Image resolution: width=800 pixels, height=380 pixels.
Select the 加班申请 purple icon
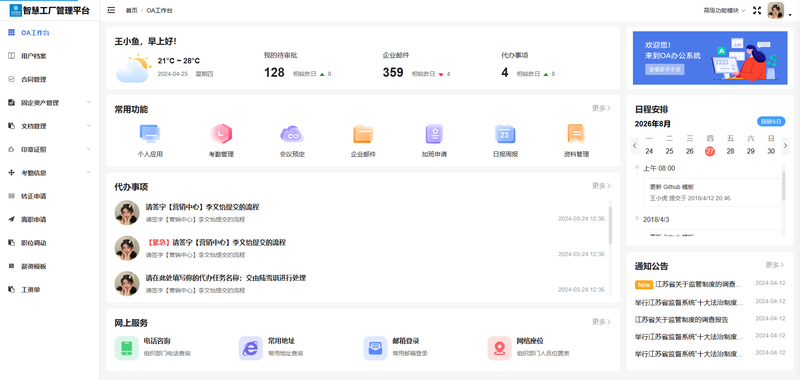coord(434,134)
